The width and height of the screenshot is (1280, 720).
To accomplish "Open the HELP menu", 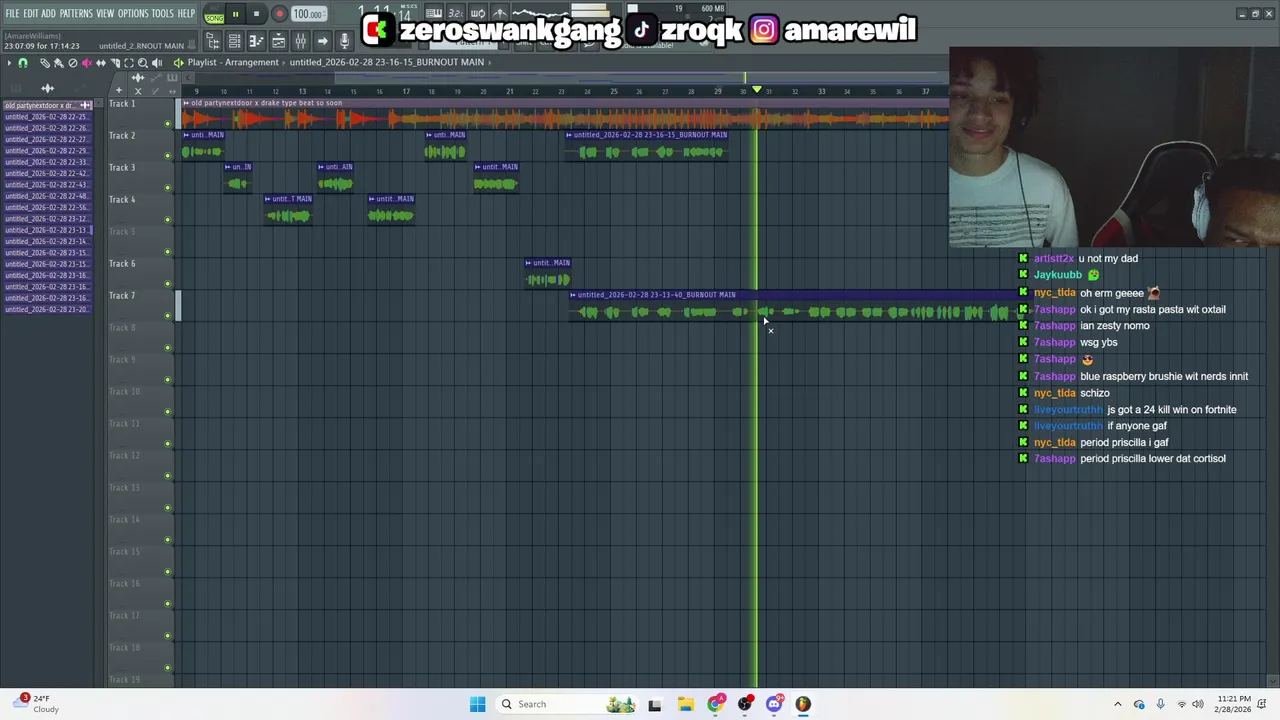I will (187, 13).
